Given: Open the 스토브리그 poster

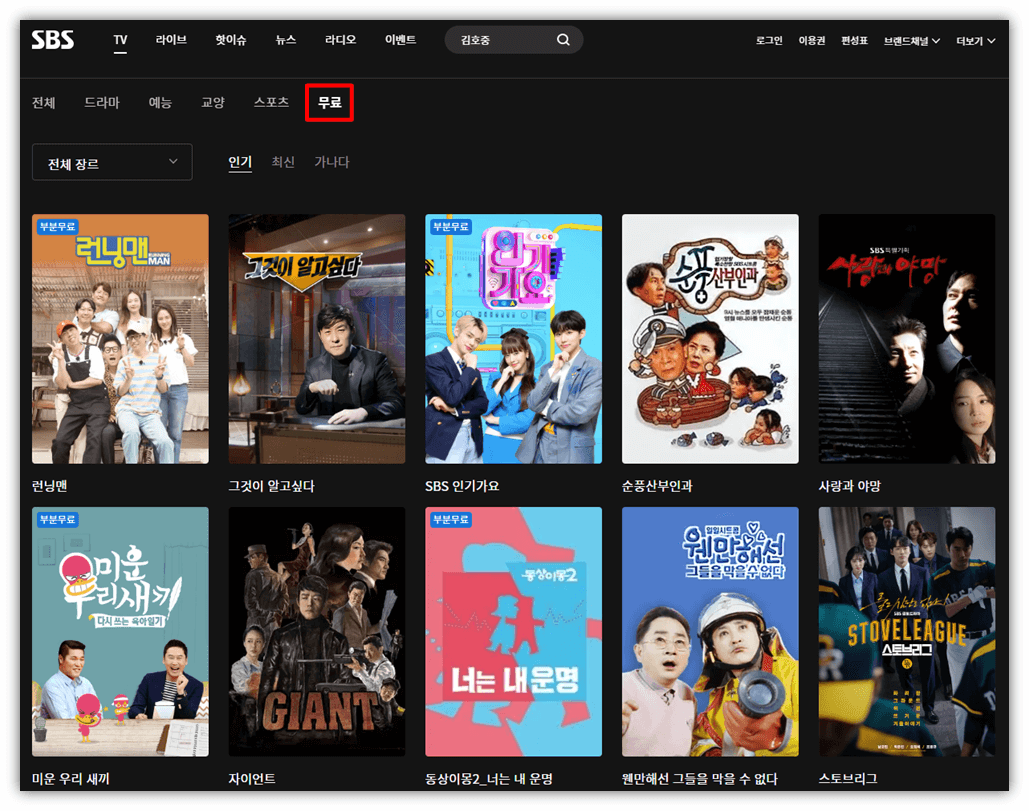Looking at the screenshot, I should [907, 631].
